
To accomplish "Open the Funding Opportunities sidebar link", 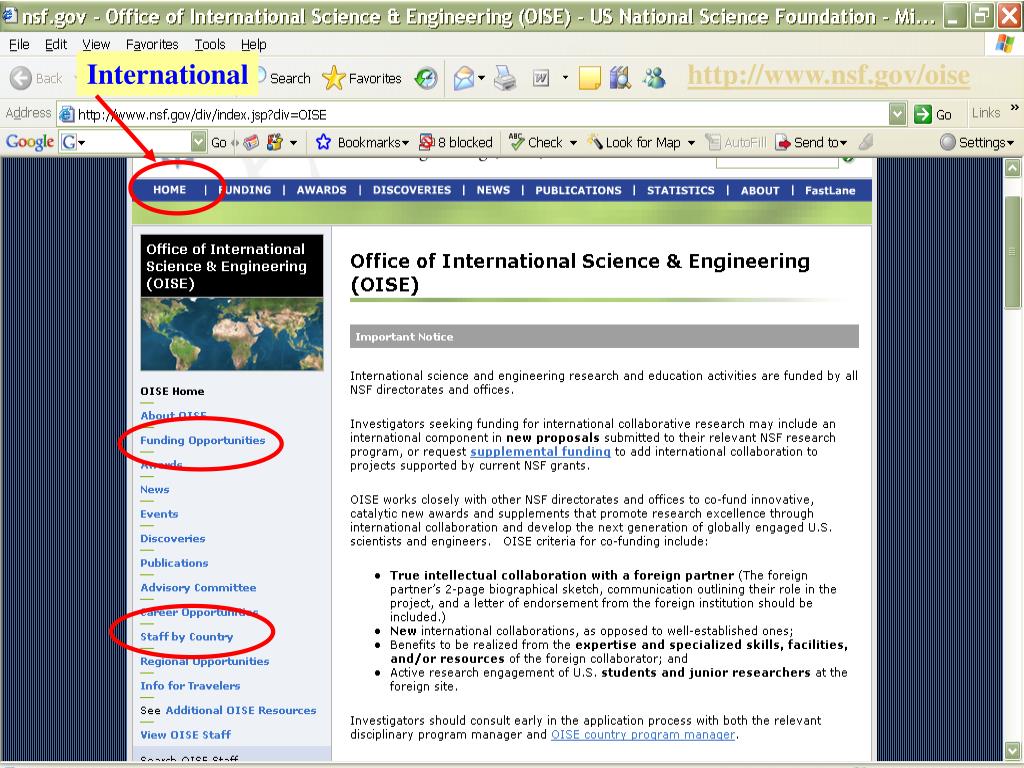I will (202, 440).
